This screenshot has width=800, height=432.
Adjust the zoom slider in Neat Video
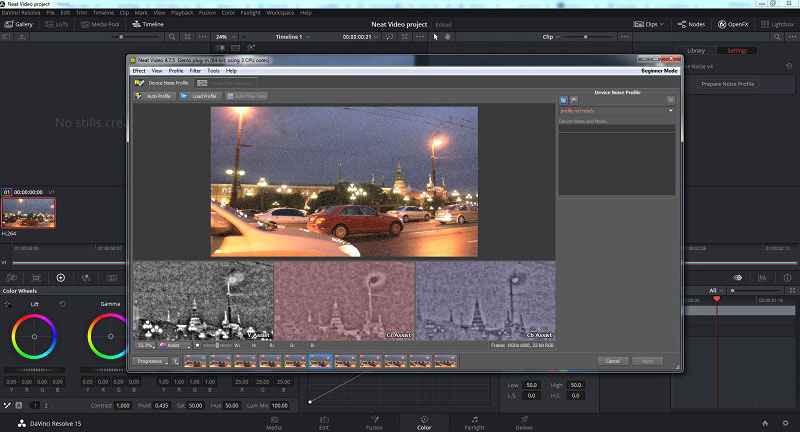(x=217, y=345)
